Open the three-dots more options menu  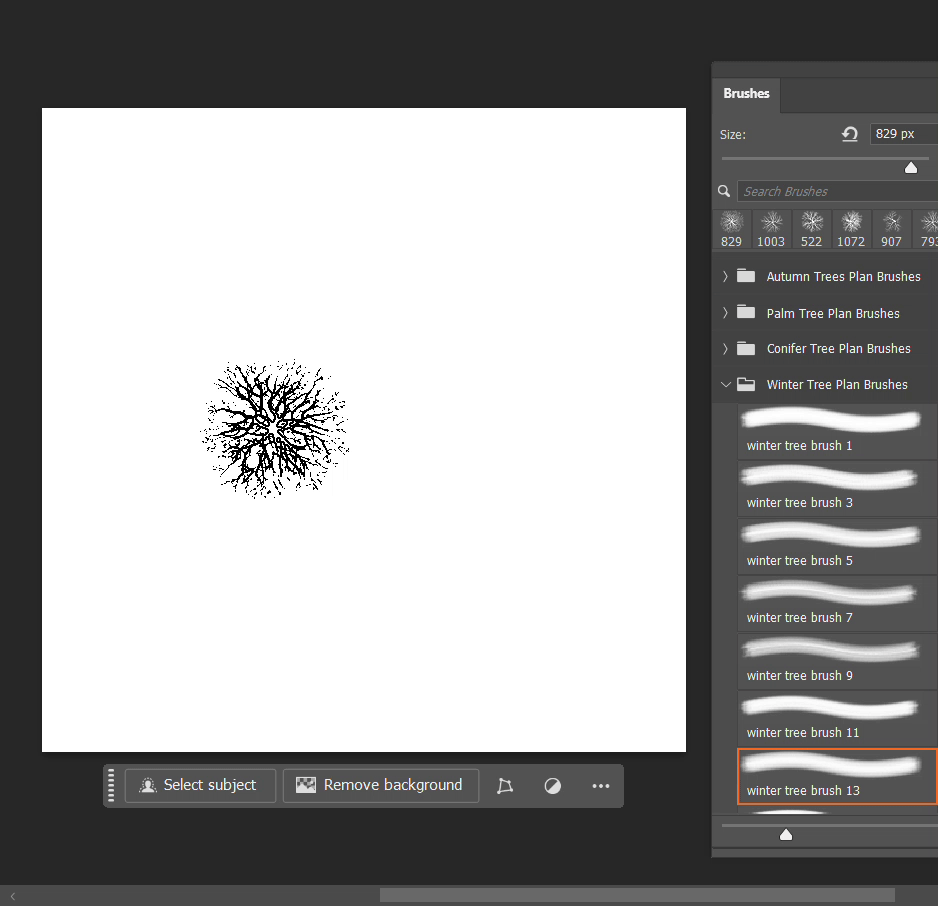[600, 786]
